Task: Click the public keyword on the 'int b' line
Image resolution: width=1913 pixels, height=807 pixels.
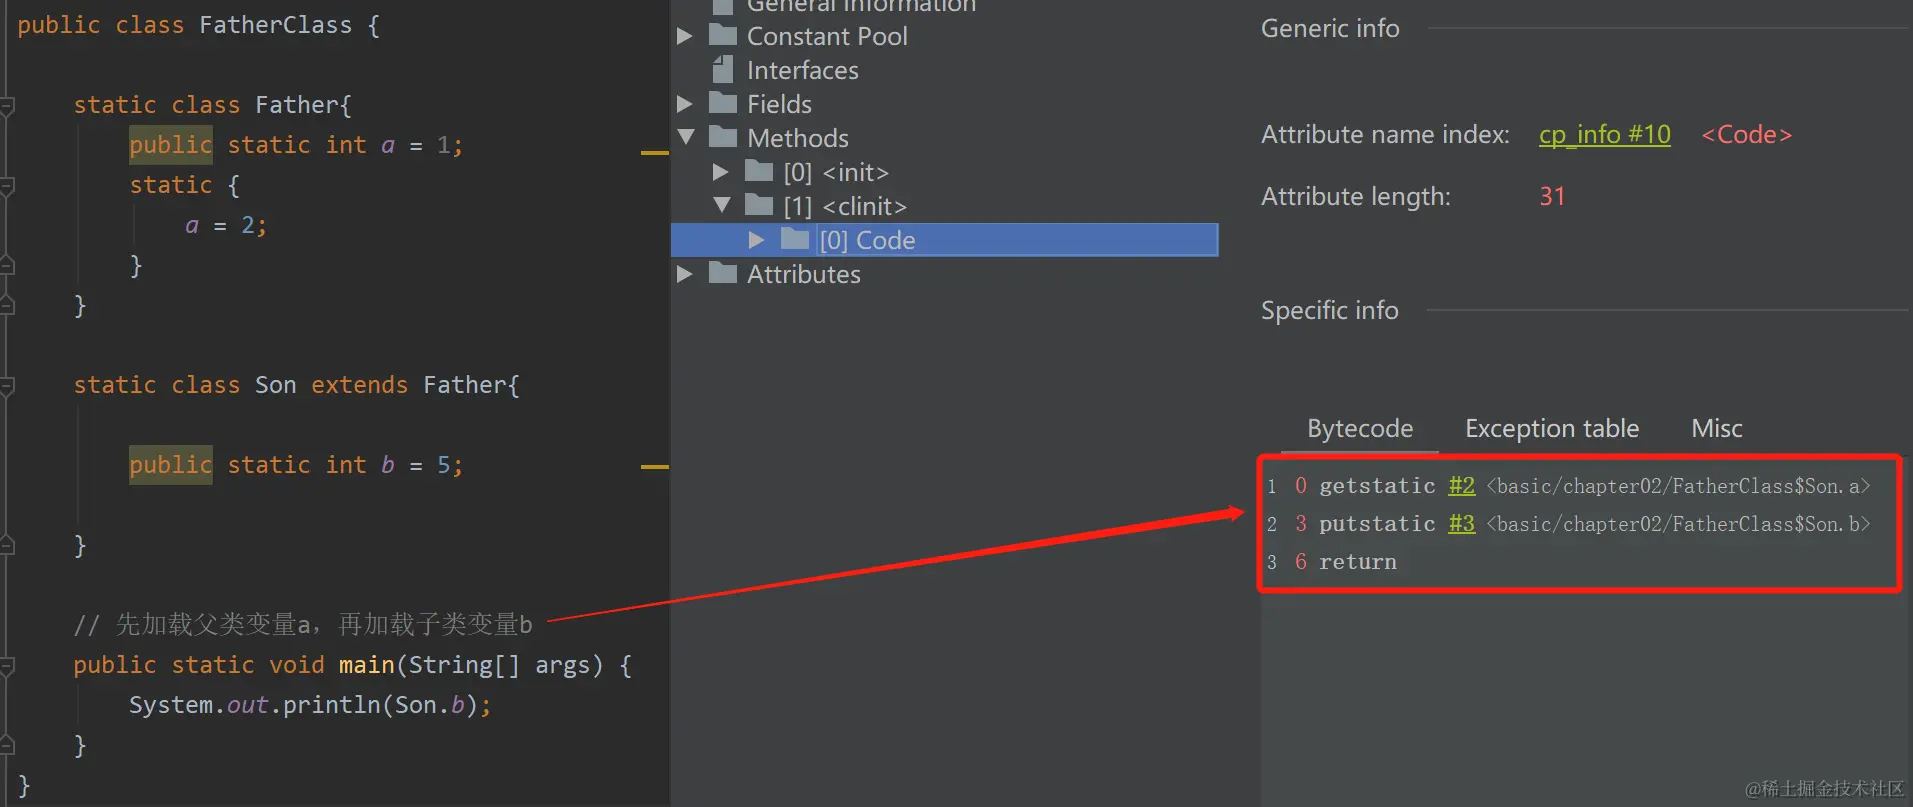Action: coord(171,465)
